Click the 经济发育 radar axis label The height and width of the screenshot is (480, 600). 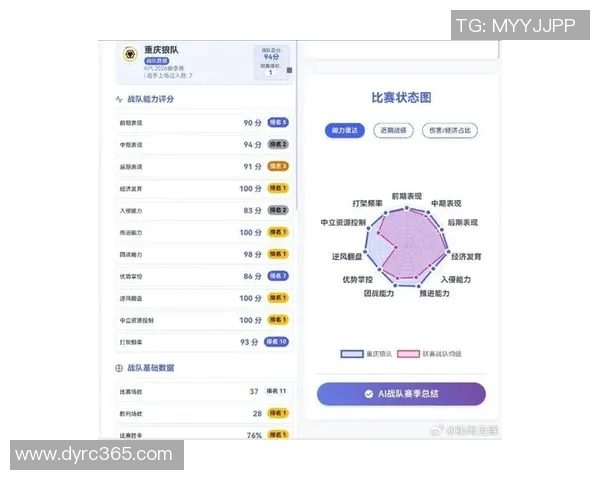tap(466, 257)
